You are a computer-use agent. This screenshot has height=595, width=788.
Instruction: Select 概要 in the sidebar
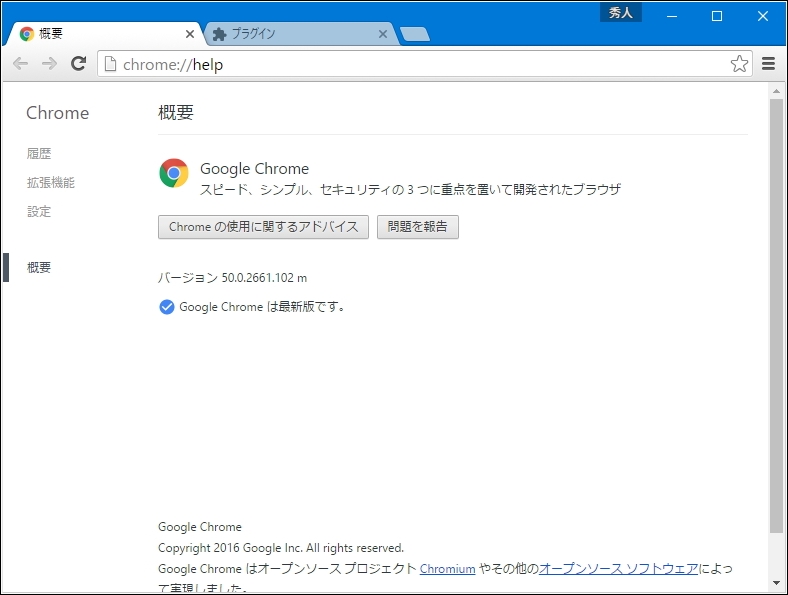pos(39,267)
